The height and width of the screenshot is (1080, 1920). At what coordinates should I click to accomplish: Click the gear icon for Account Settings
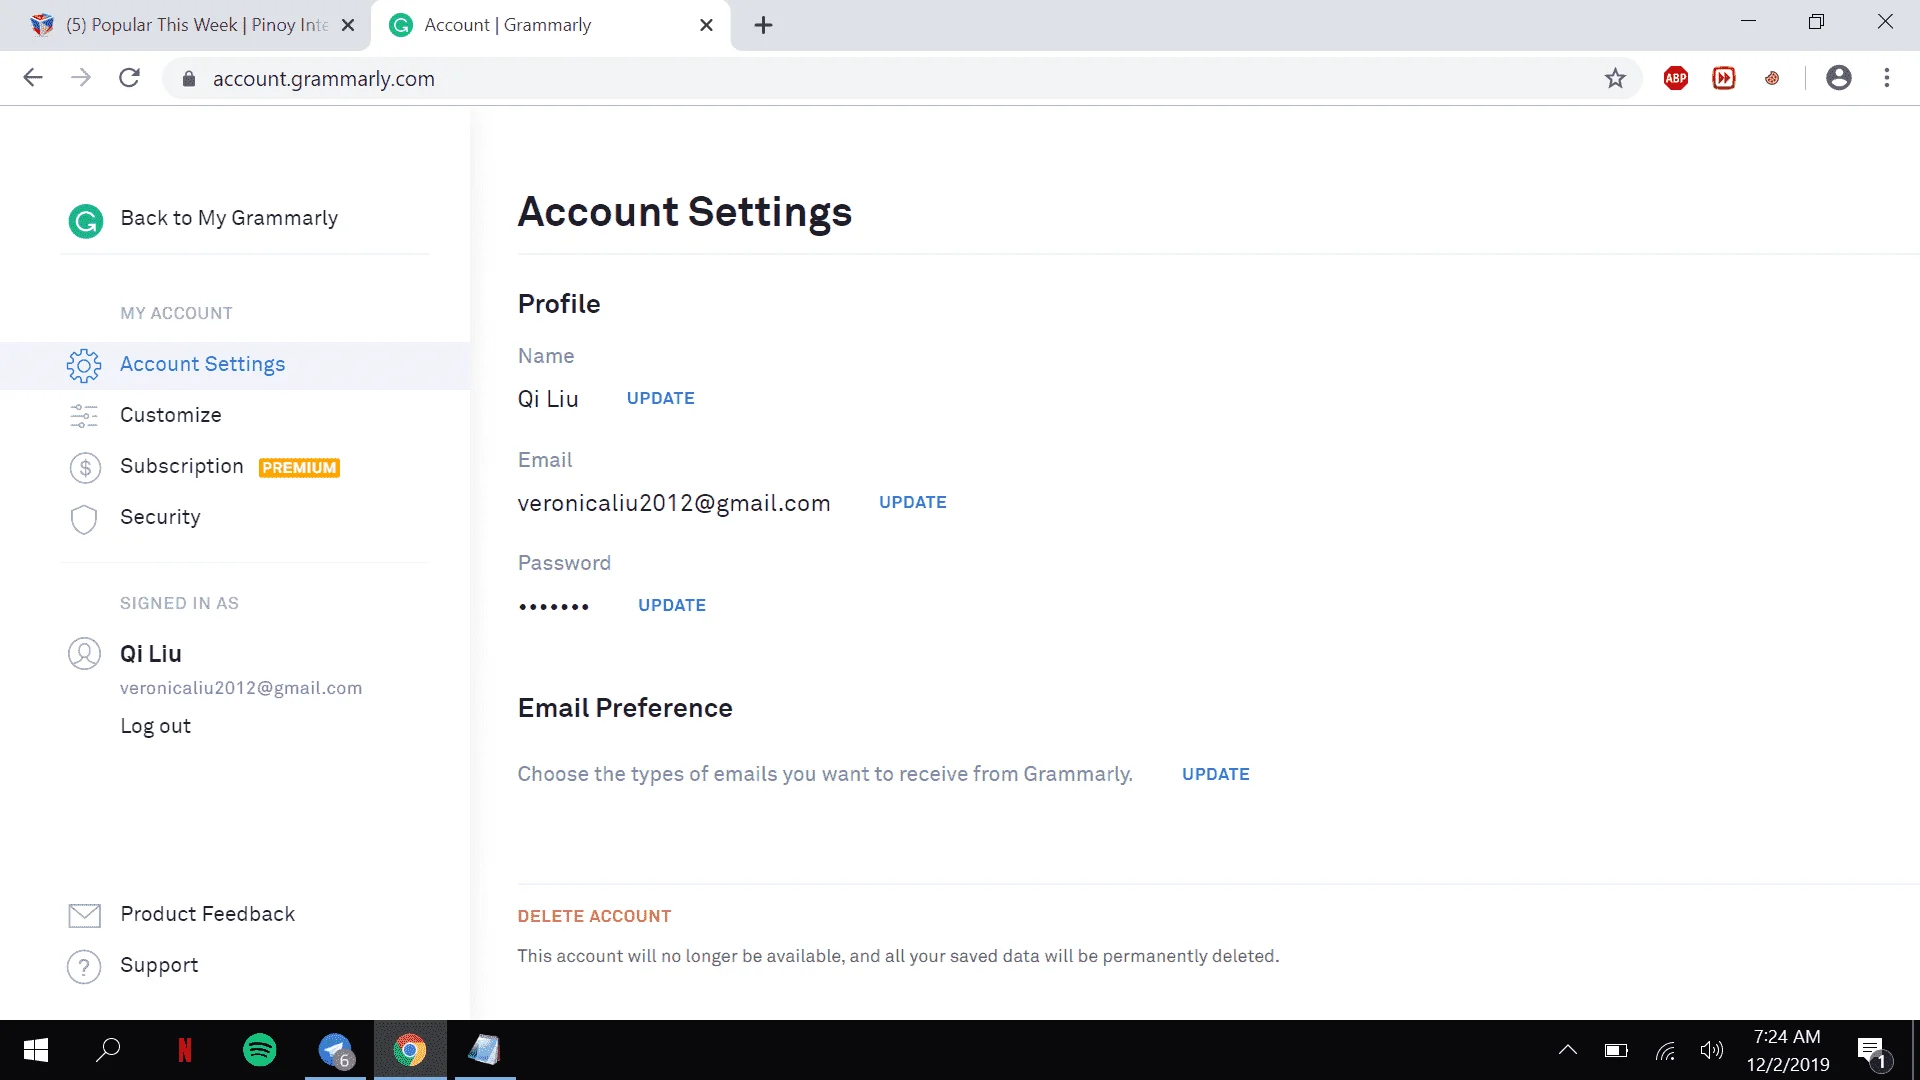pyautogui.click(x=84, y=365)
